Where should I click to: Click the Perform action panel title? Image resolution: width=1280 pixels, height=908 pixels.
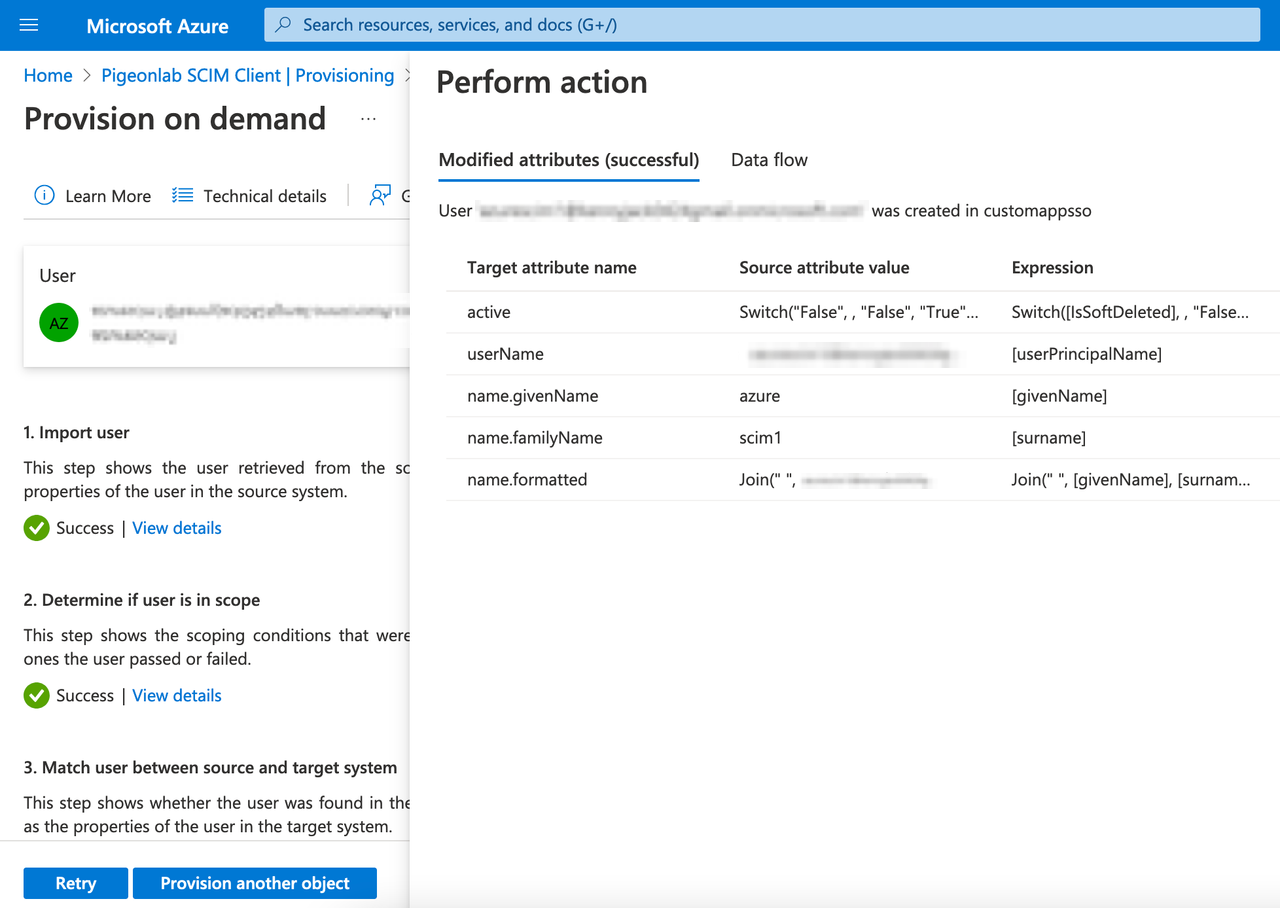pos(542,82)
